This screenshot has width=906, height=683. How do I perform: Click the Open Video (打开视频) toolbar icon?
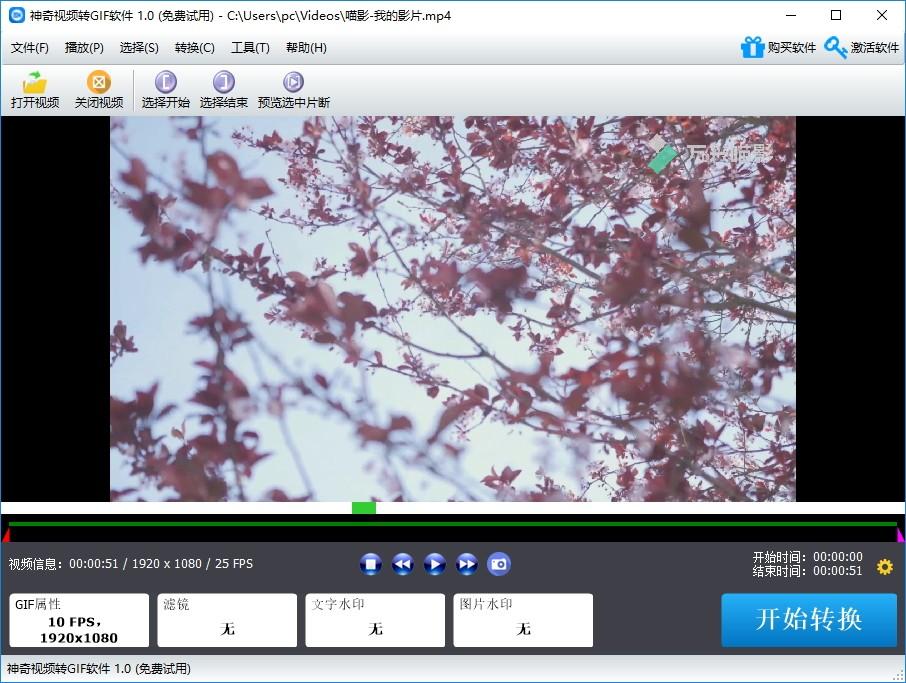[35, 83]
